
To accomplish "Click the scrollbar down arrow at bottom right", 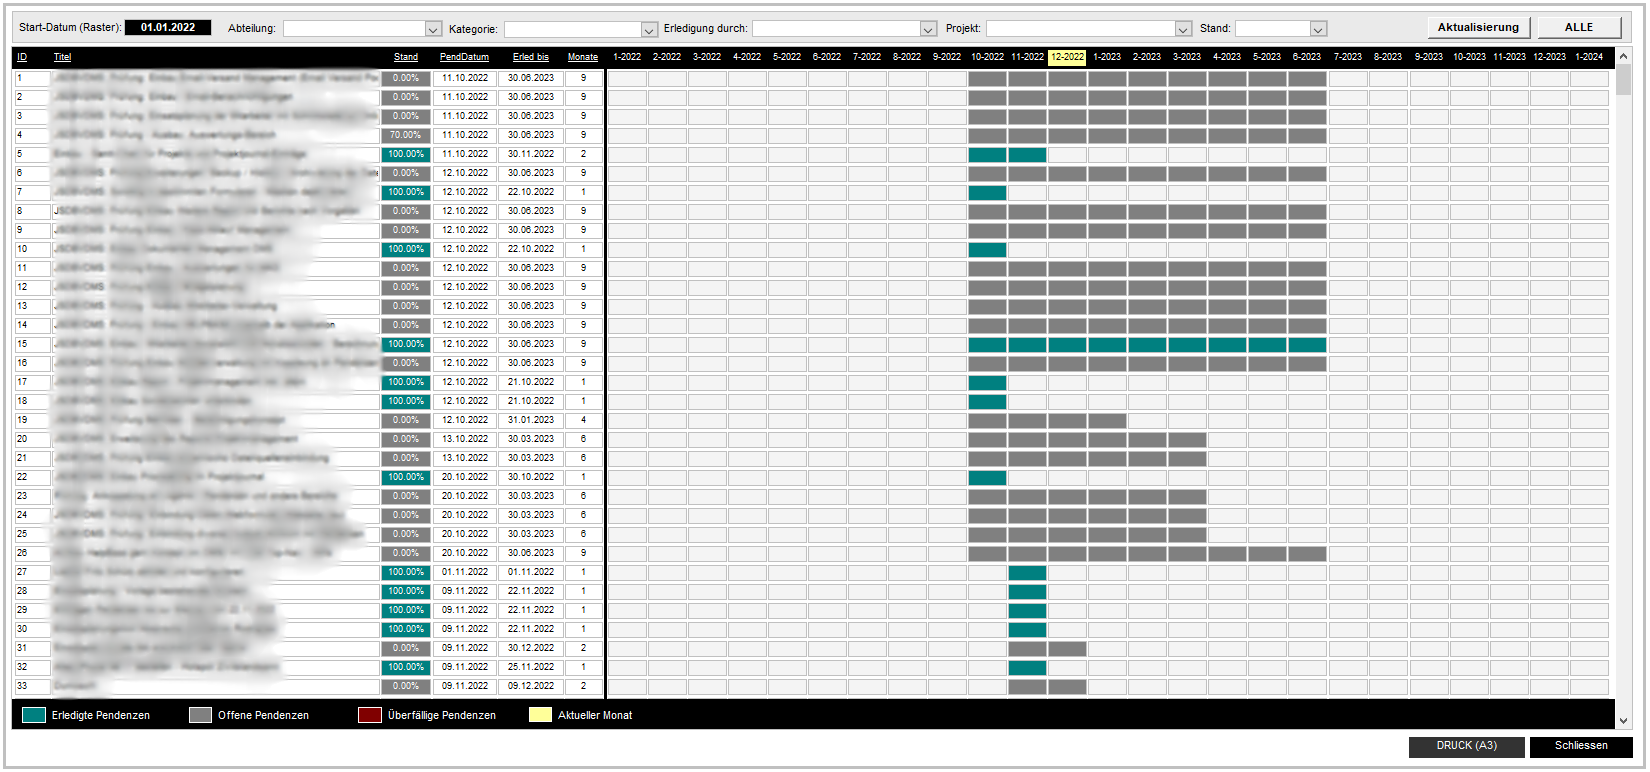I will pyautogui.click(x=1624, y=720).
